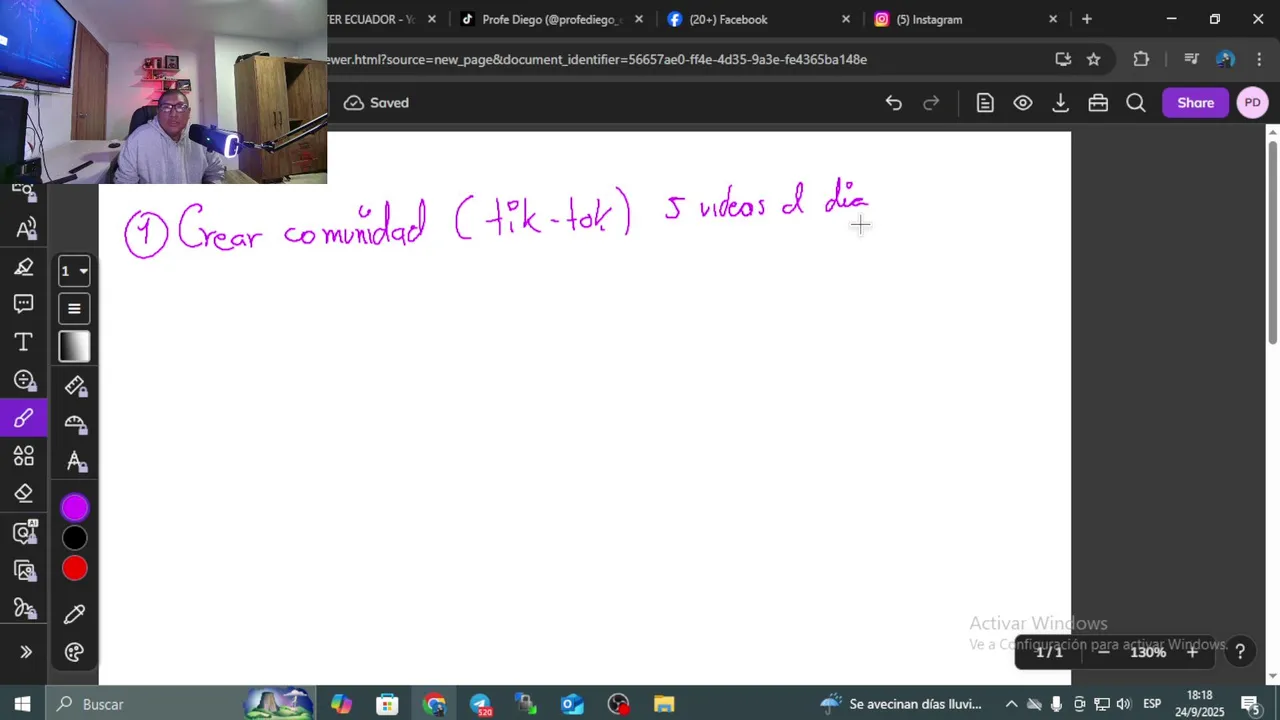Click the Saved status indicator
Screen dimensions: 1280x720
[x=376, y=103]
